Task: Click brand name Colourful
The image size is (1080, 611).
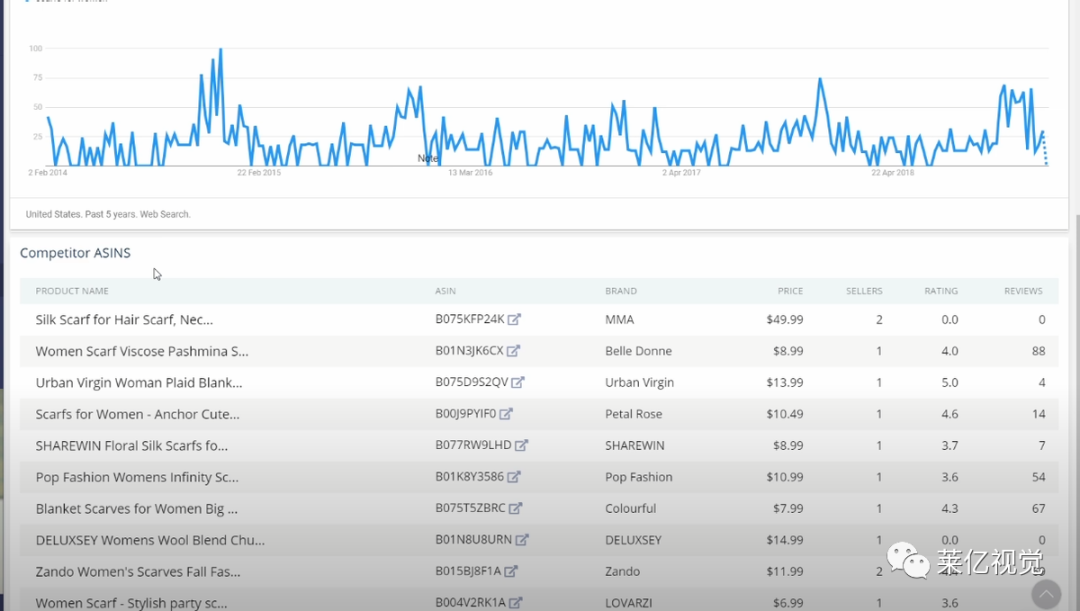Action: tap(631, 508)
